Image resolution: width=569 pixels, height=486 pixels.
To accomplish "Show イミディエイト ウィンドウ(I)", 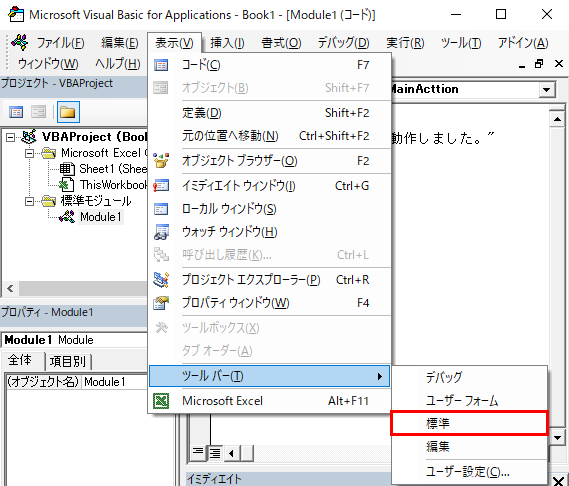I will [x=269, y=186].
